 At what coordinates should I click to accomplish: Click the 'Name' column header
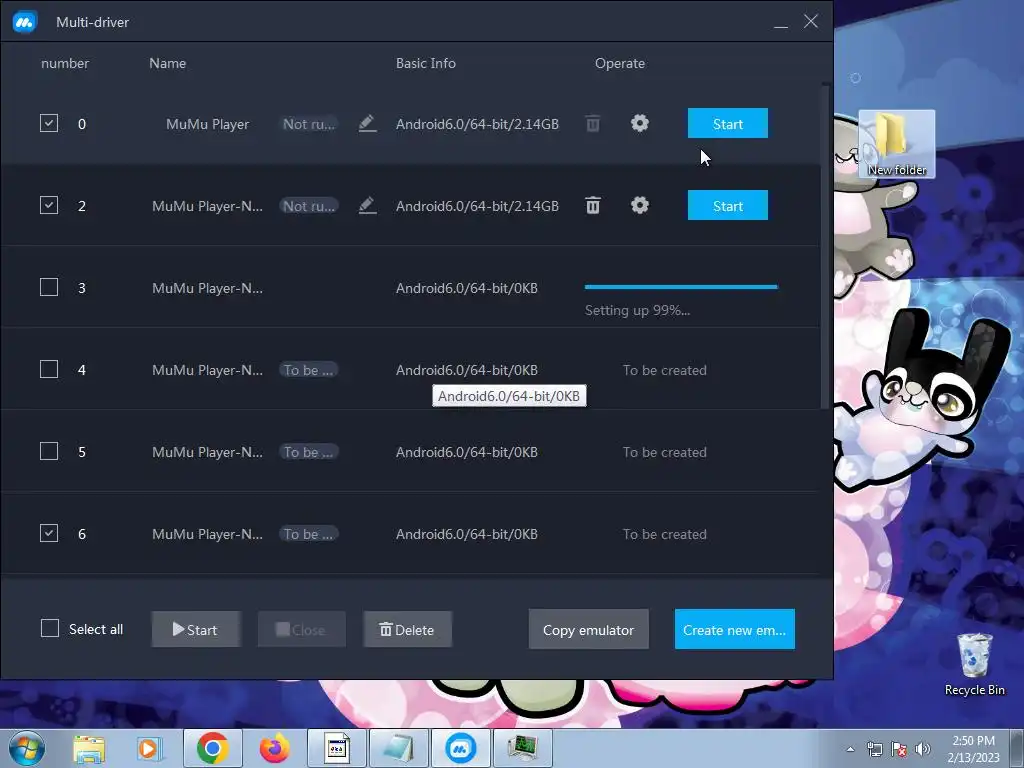click(x=167, y=63)
